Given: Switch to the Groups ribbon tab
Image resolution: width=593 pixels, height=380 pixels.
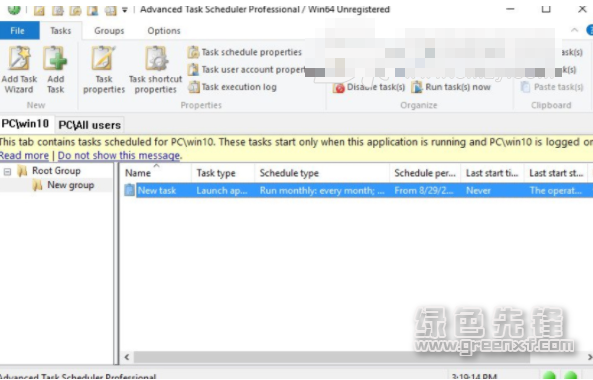Looking at the screenshot, I should click(109, 31).
